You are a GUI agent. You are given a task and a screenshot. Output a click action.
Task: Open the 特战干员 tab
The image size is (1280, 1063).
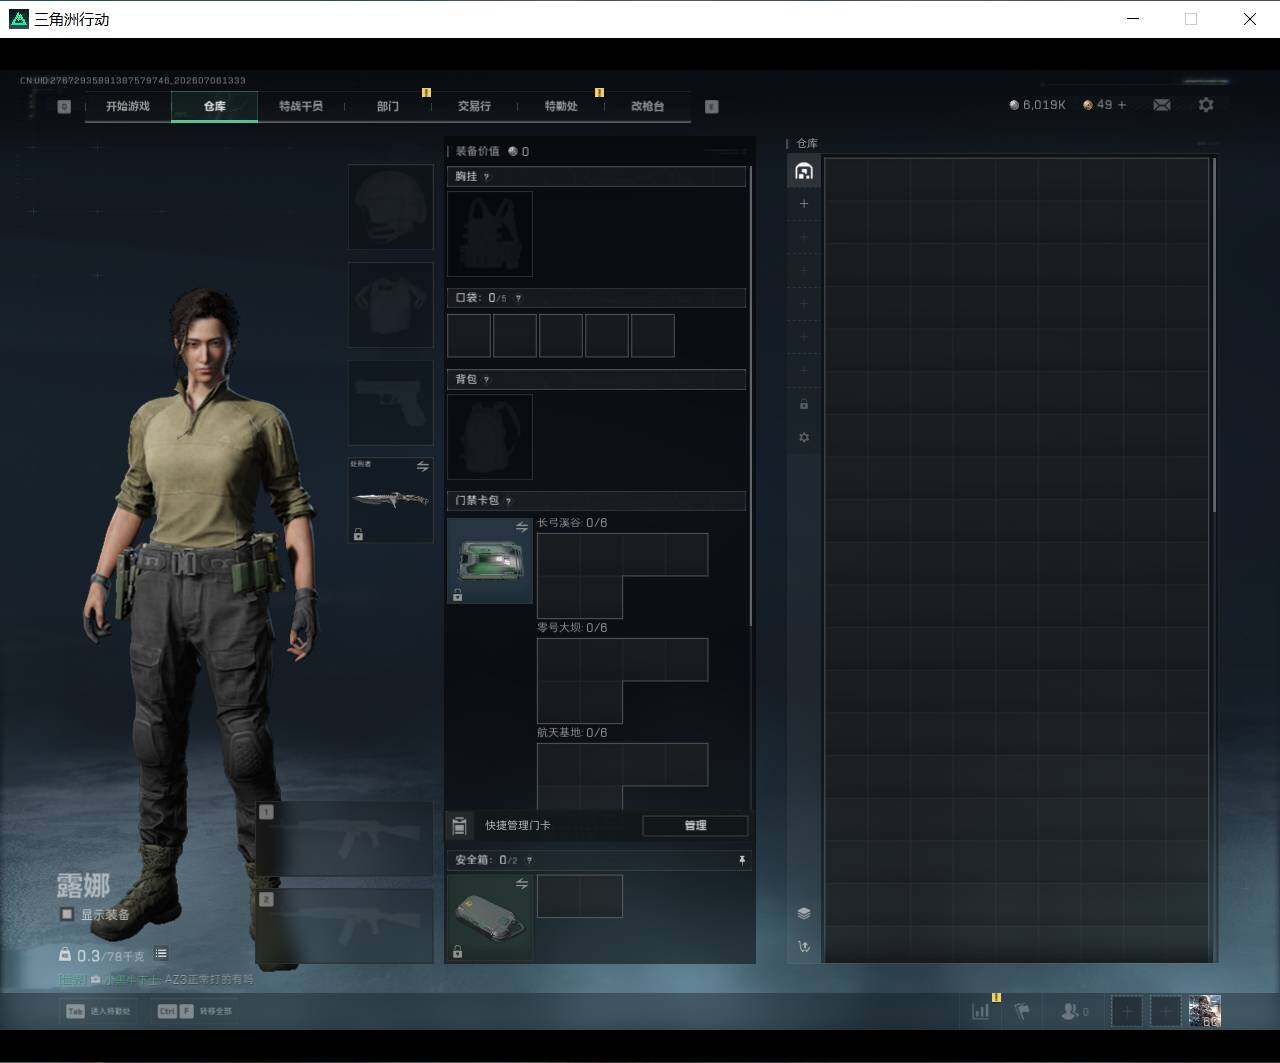[x=301, y=106]
